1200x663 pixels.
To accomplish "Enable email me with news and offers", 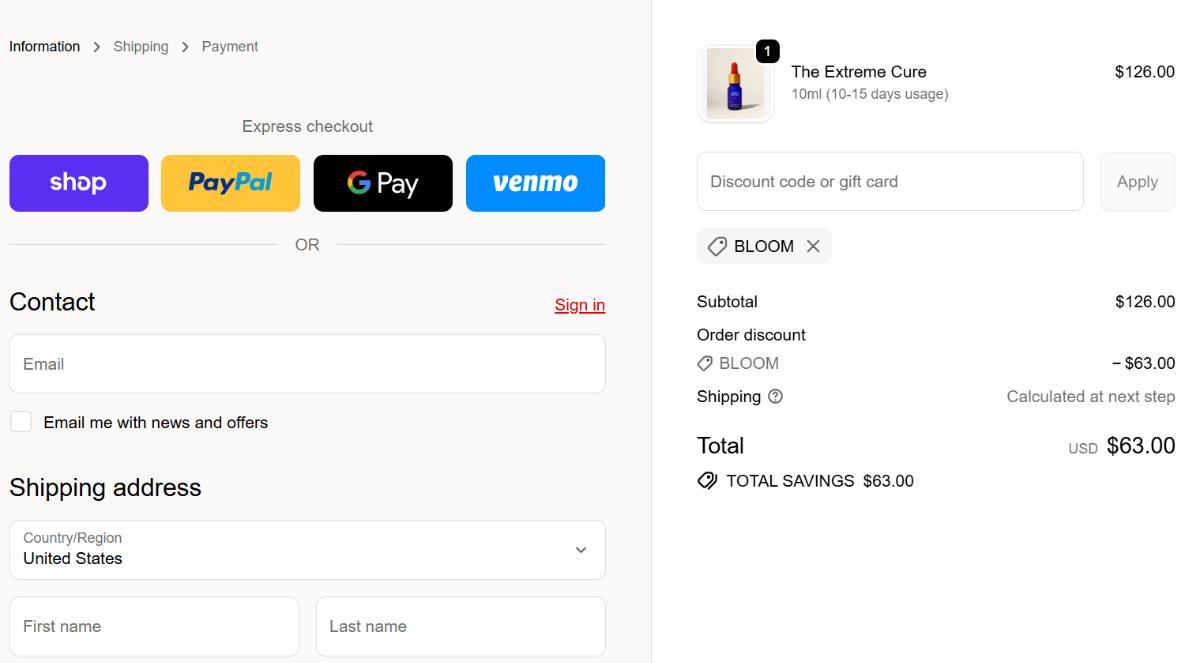I will [21, 422].
